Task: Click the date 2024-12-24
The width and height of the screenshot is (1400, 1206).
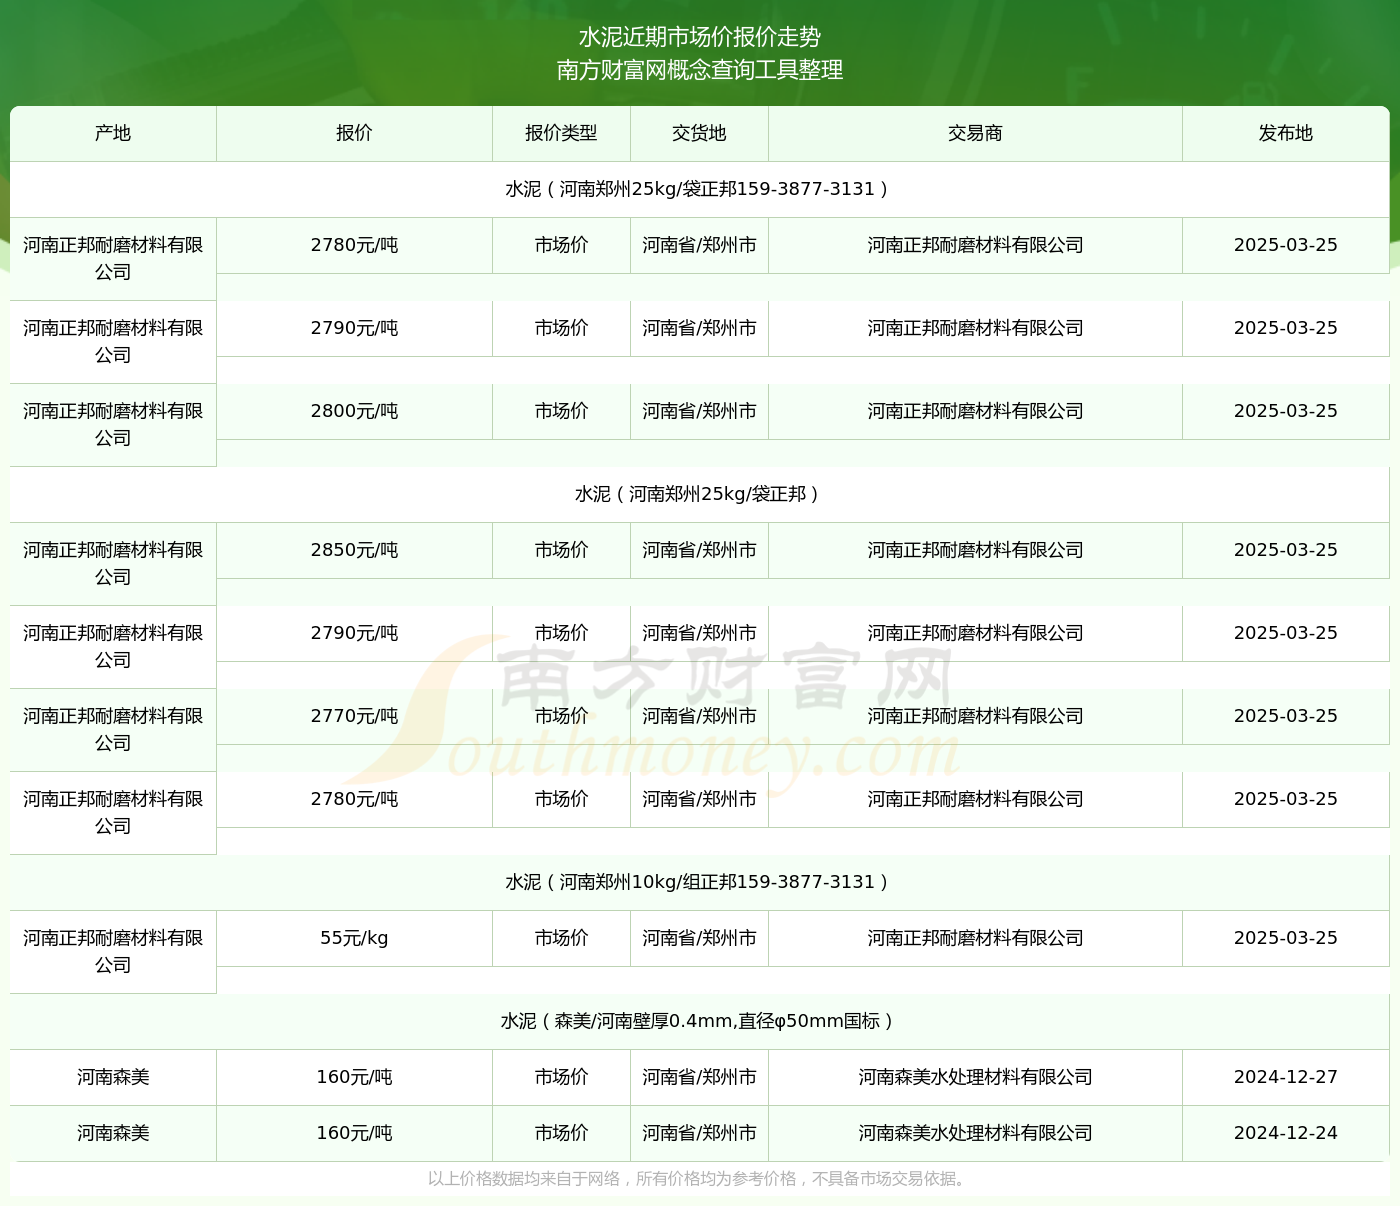Action: click(x=1286, y=1133)
